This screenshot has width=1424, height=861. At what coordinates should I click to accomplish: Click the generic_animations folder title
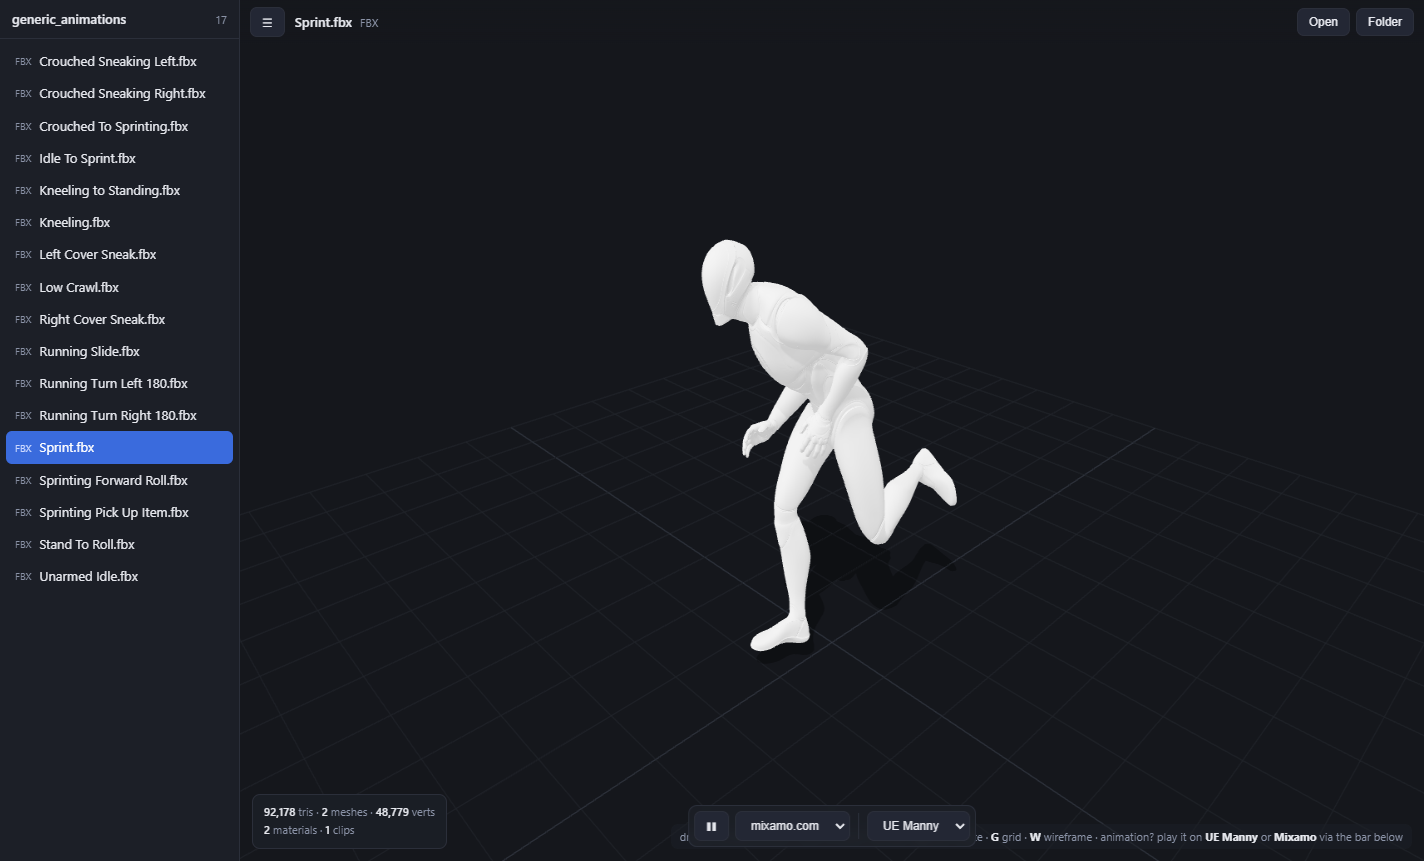point(69,20)
